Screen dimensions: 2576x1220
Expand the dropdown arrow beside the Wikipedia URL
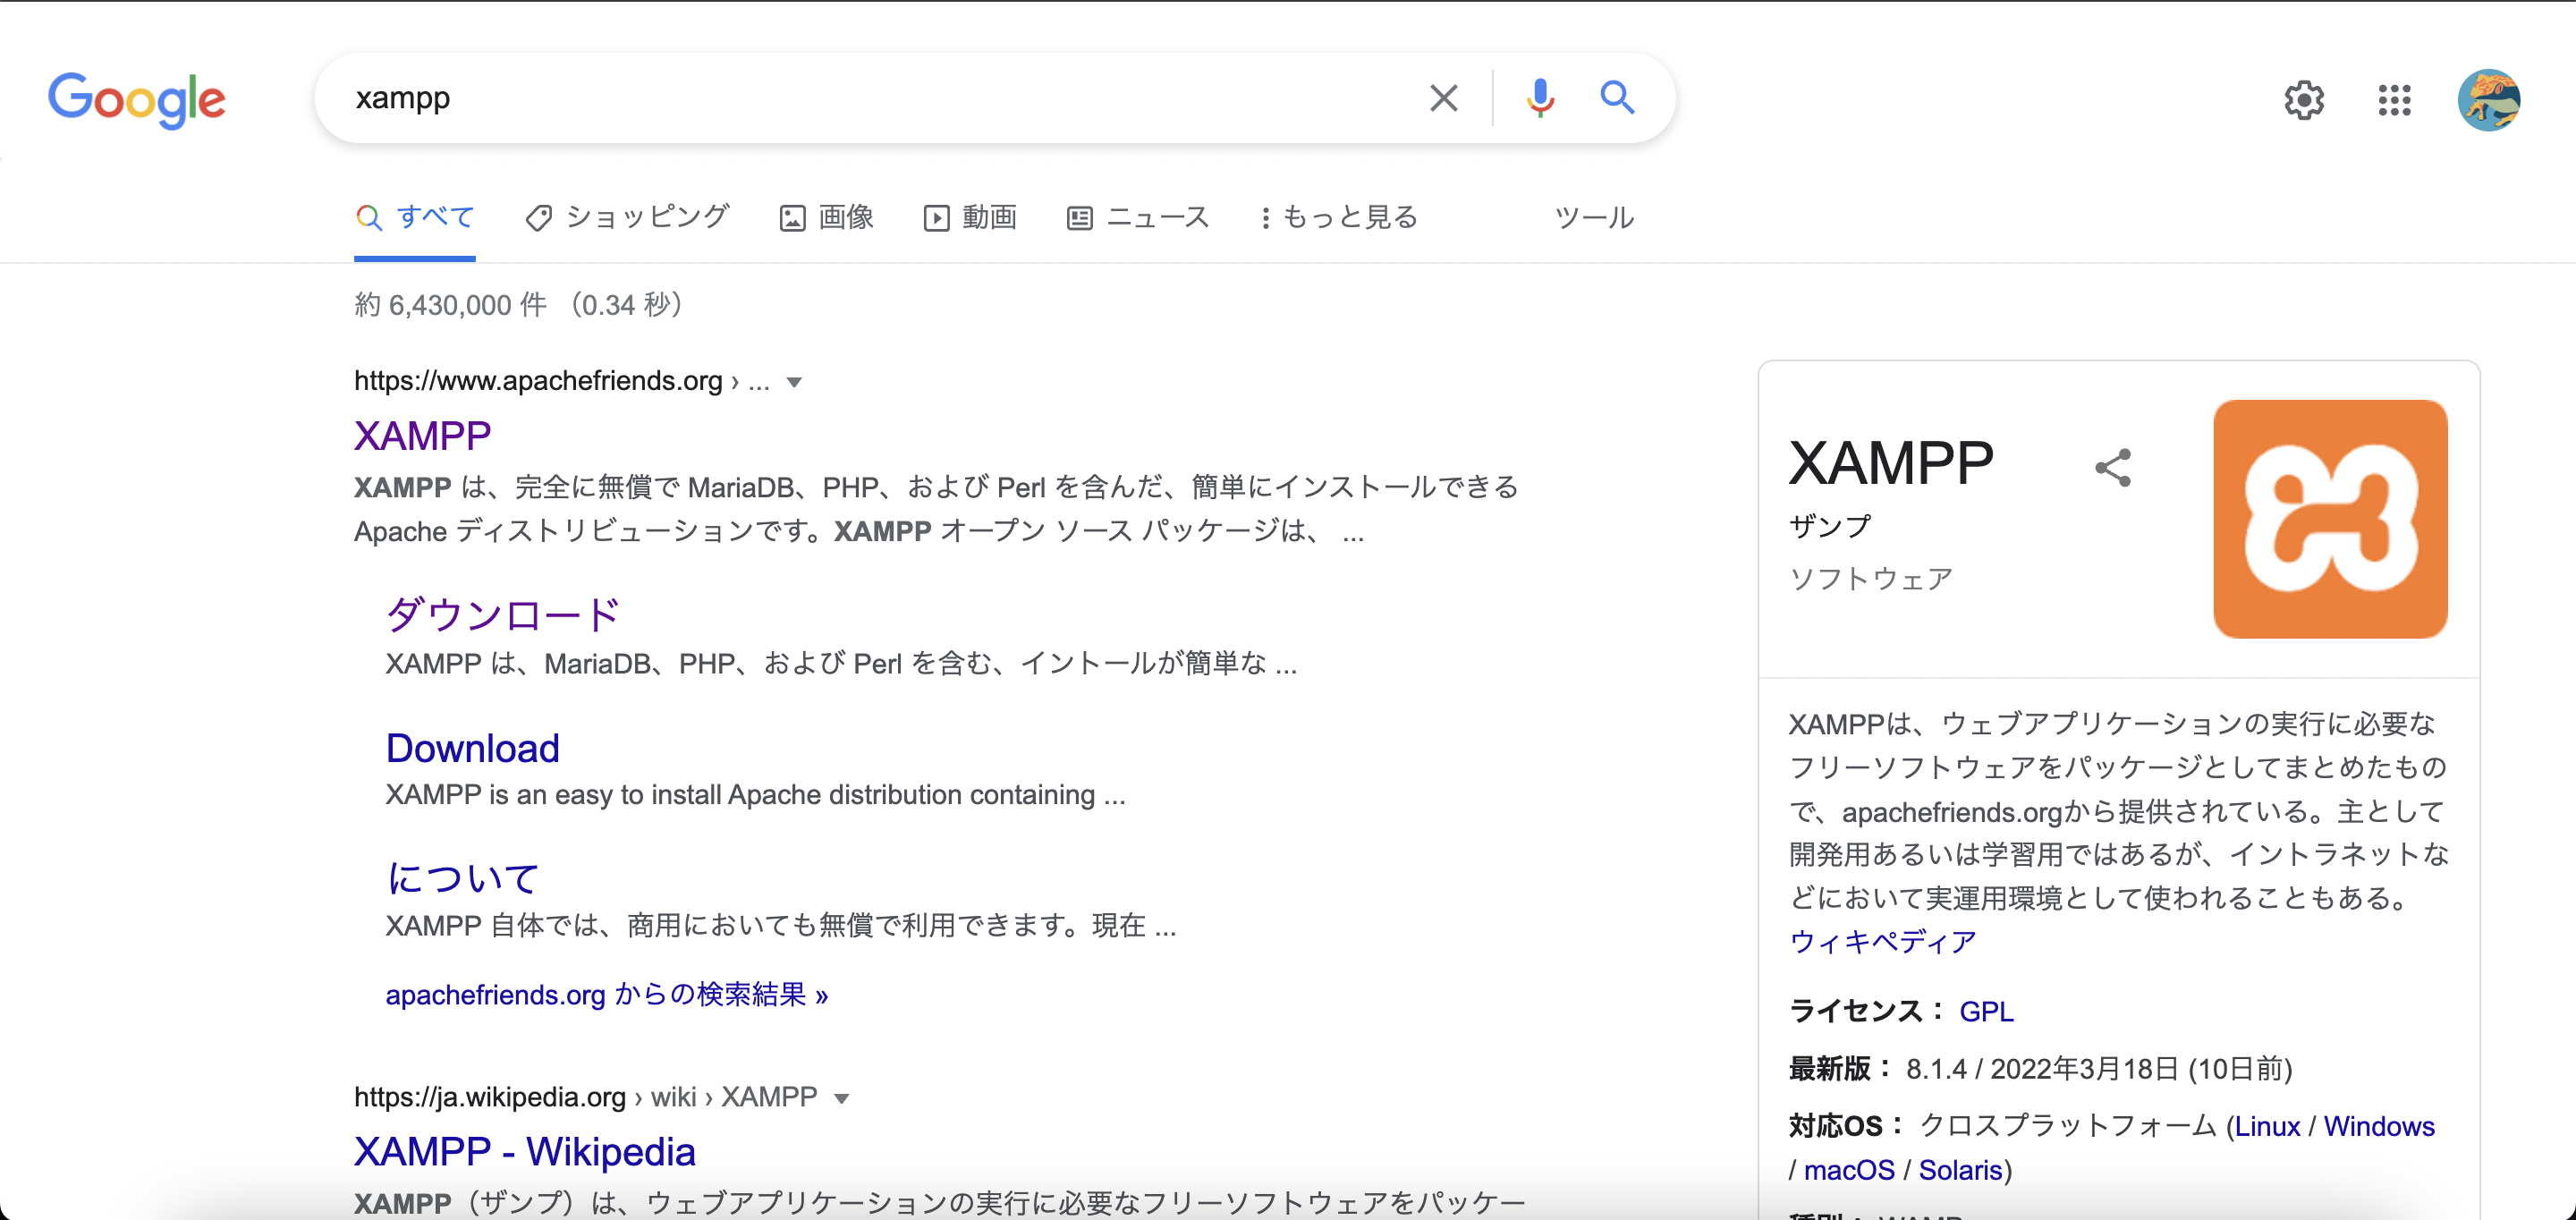click(842, 1097)
